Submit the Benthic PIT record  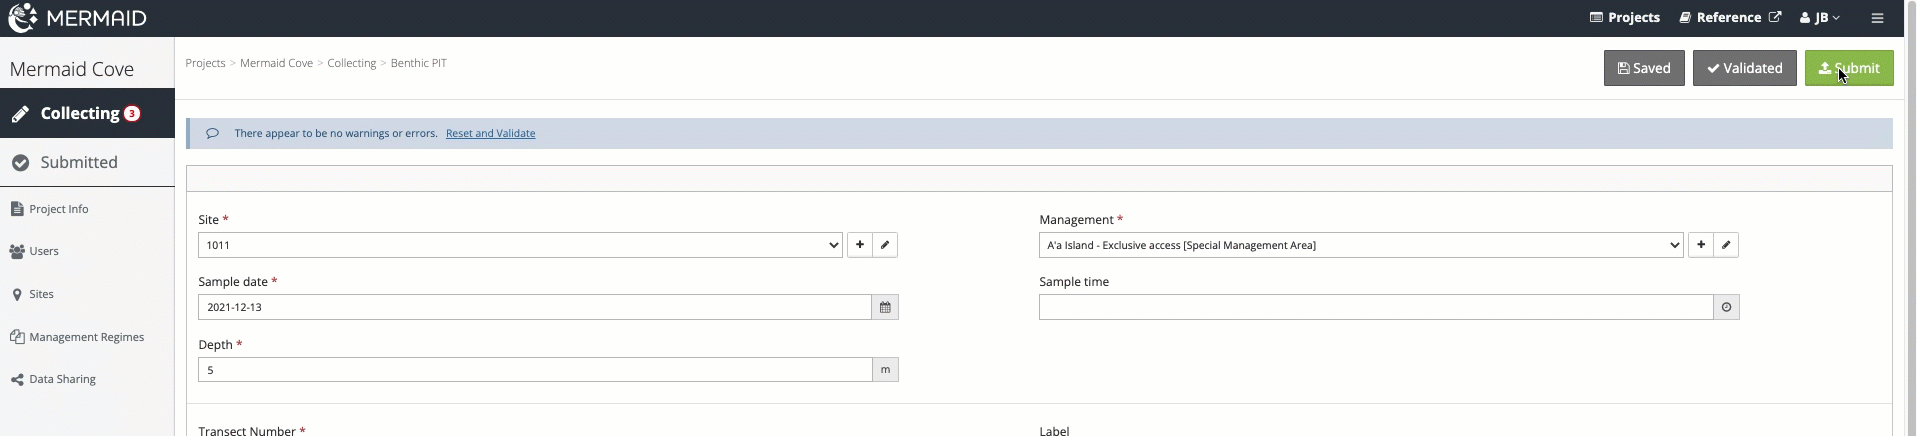pos(1849,68)
